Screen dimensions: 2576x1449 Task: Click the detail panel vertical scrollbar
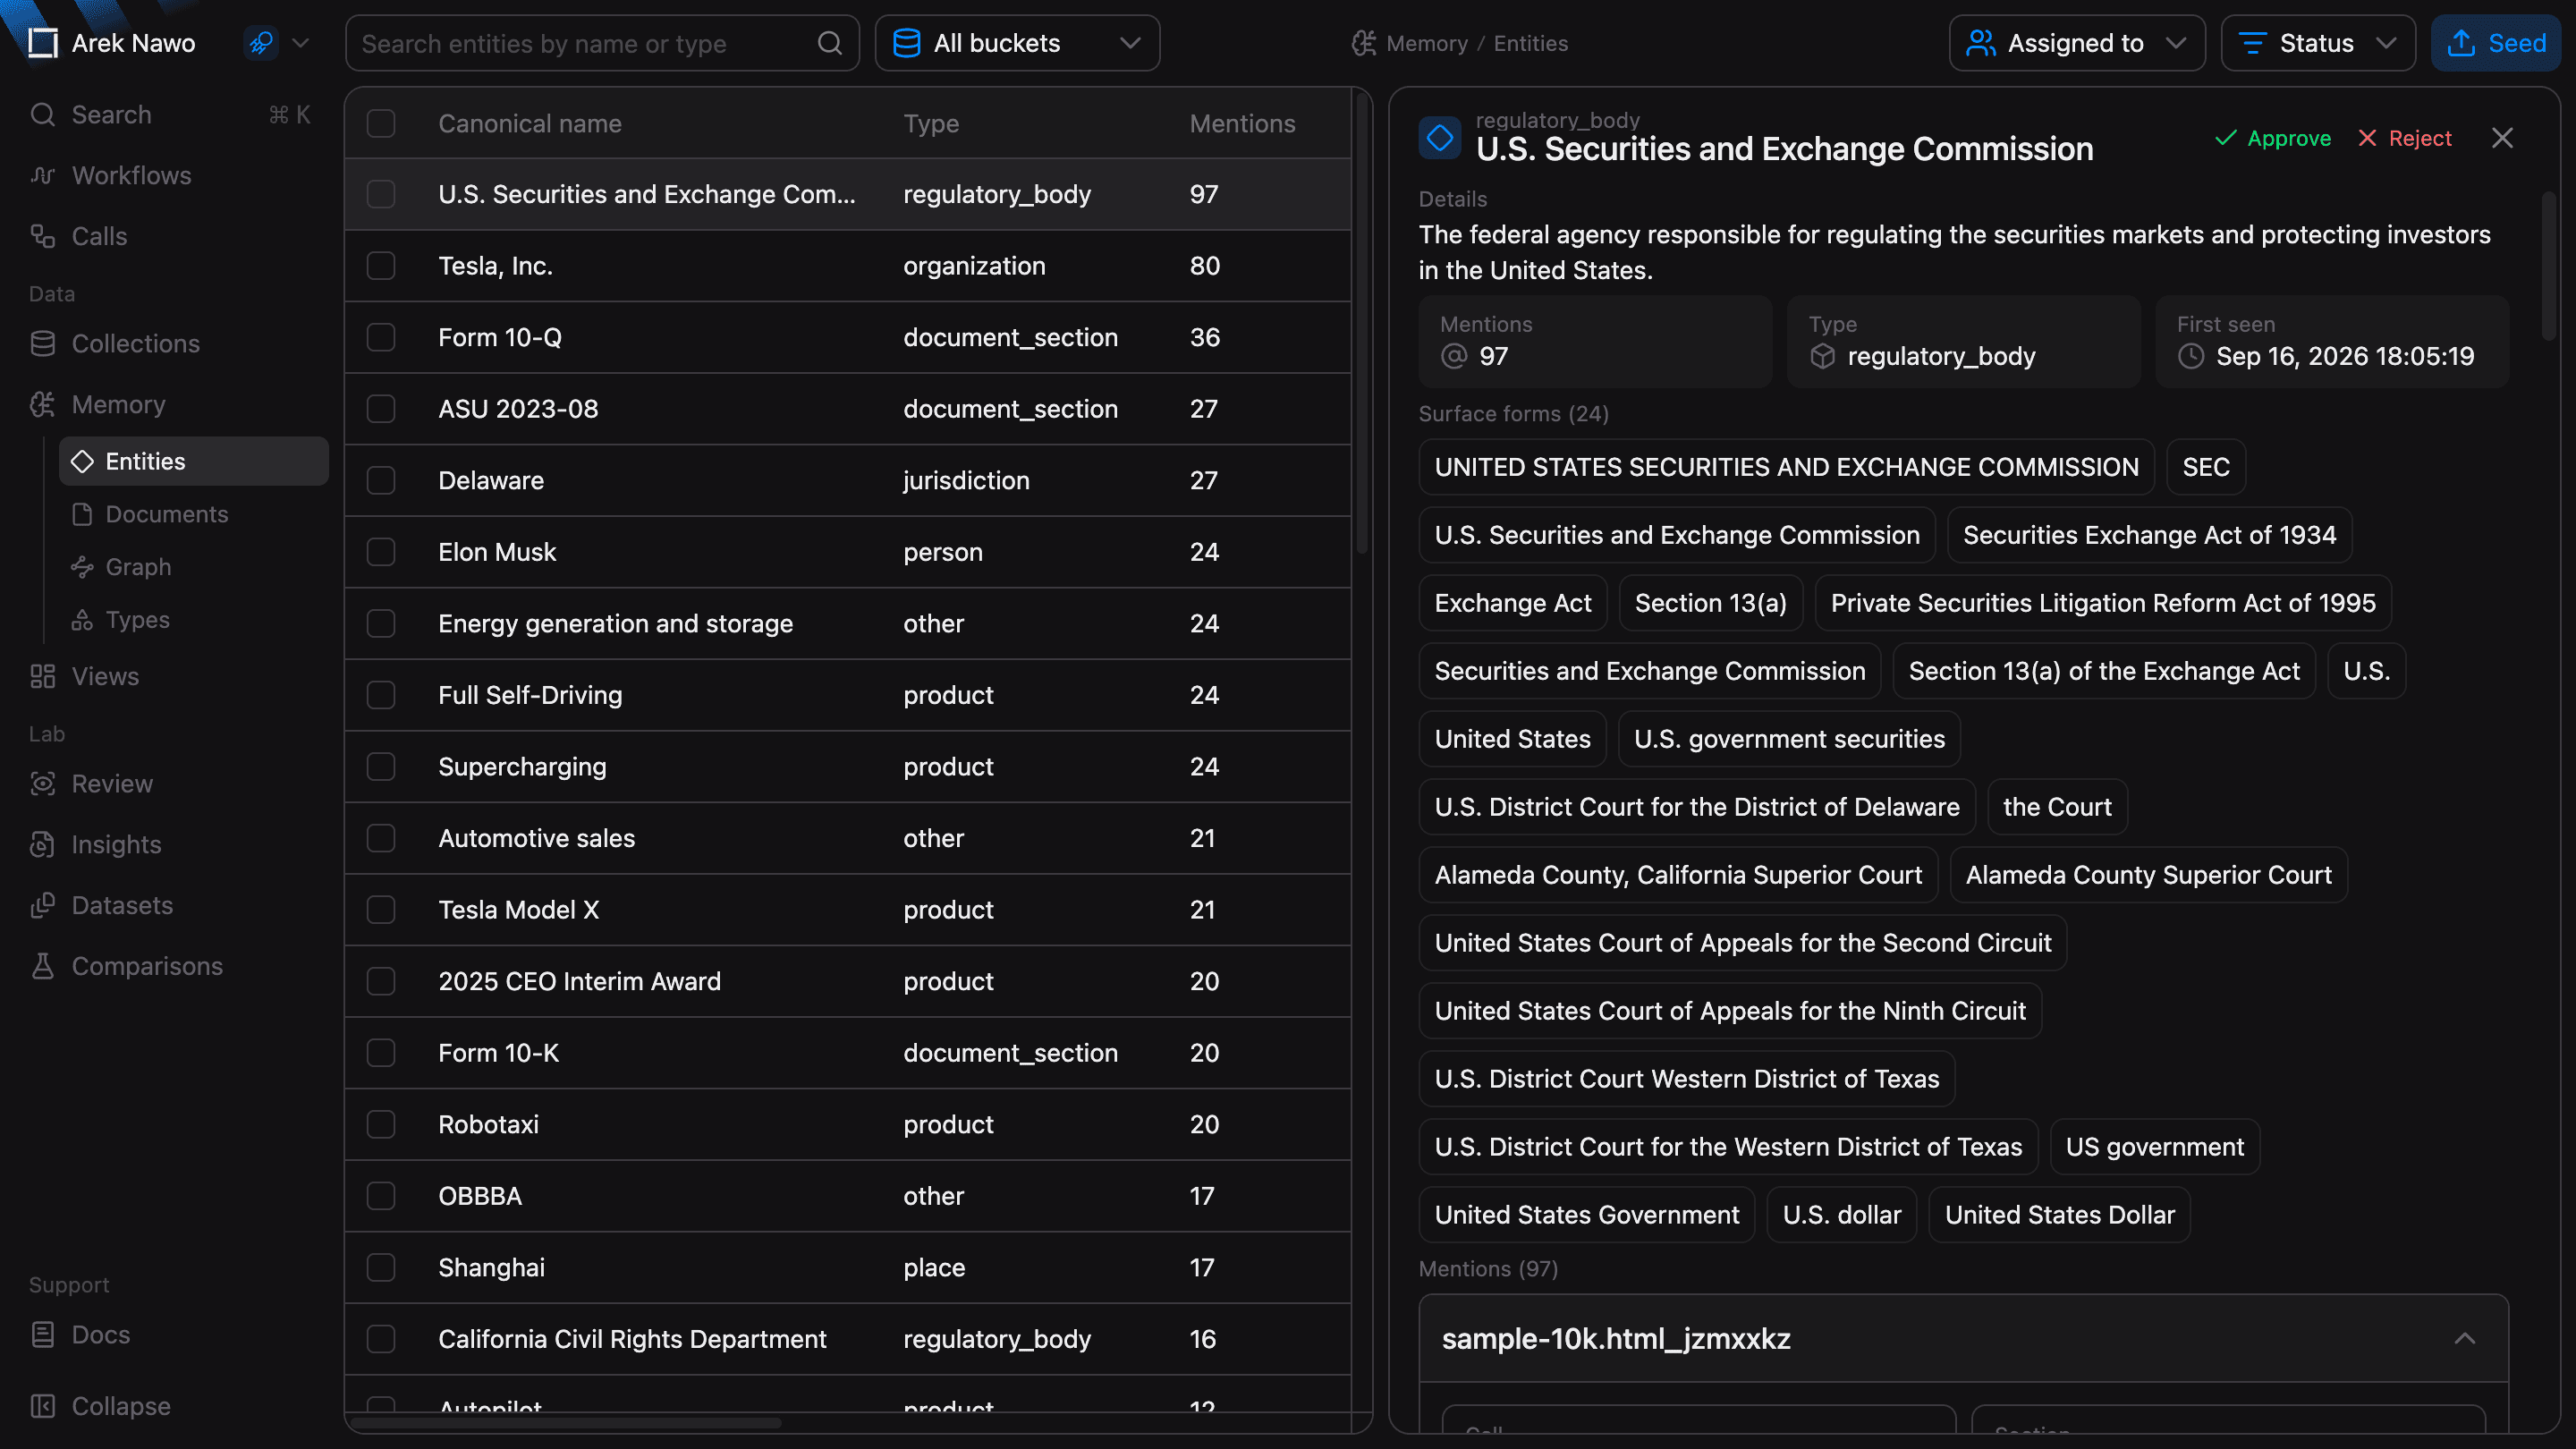[x=2549, y=265]
